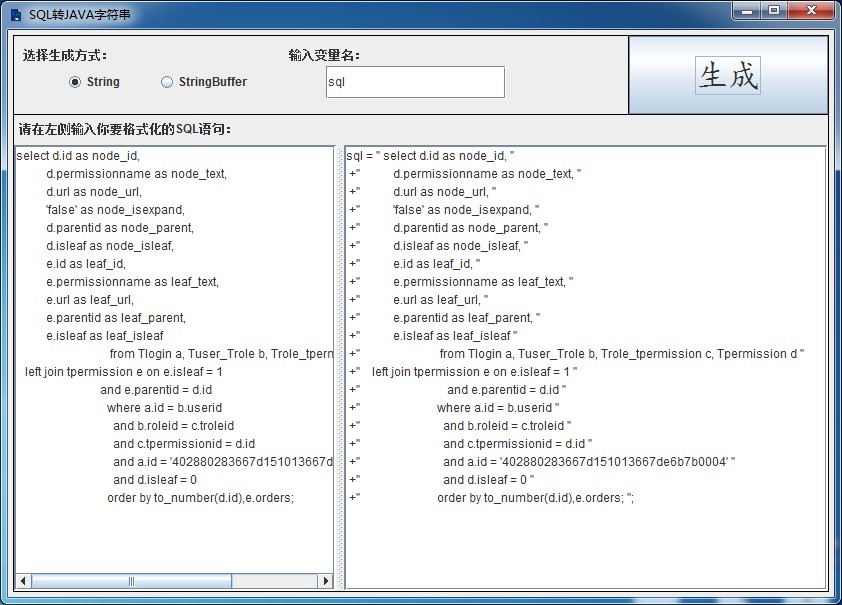Click 'e.id as leaf_id,' in the left pane

pyautogui.click(x=86, y=264)
